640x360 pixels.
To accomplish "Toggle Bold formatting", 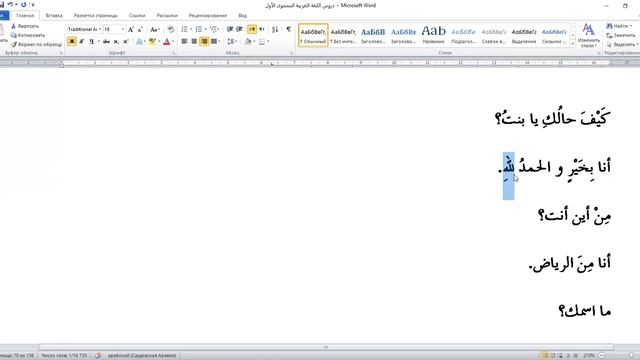I will (72, 42).
